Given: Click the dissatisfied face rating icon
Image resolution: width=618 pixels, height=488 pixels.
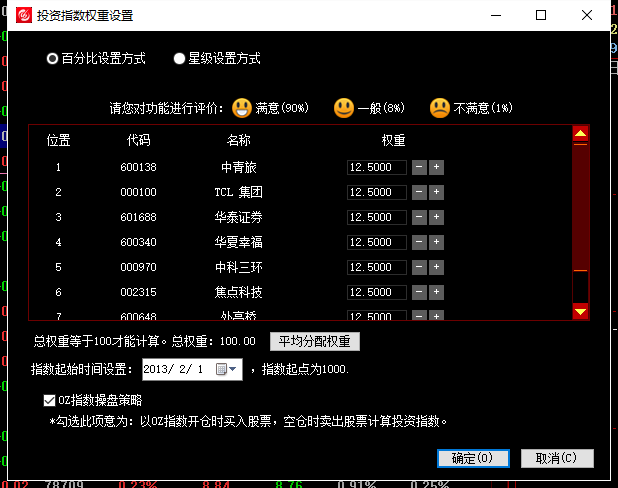Looking at the screenshot, I should 440,107.
